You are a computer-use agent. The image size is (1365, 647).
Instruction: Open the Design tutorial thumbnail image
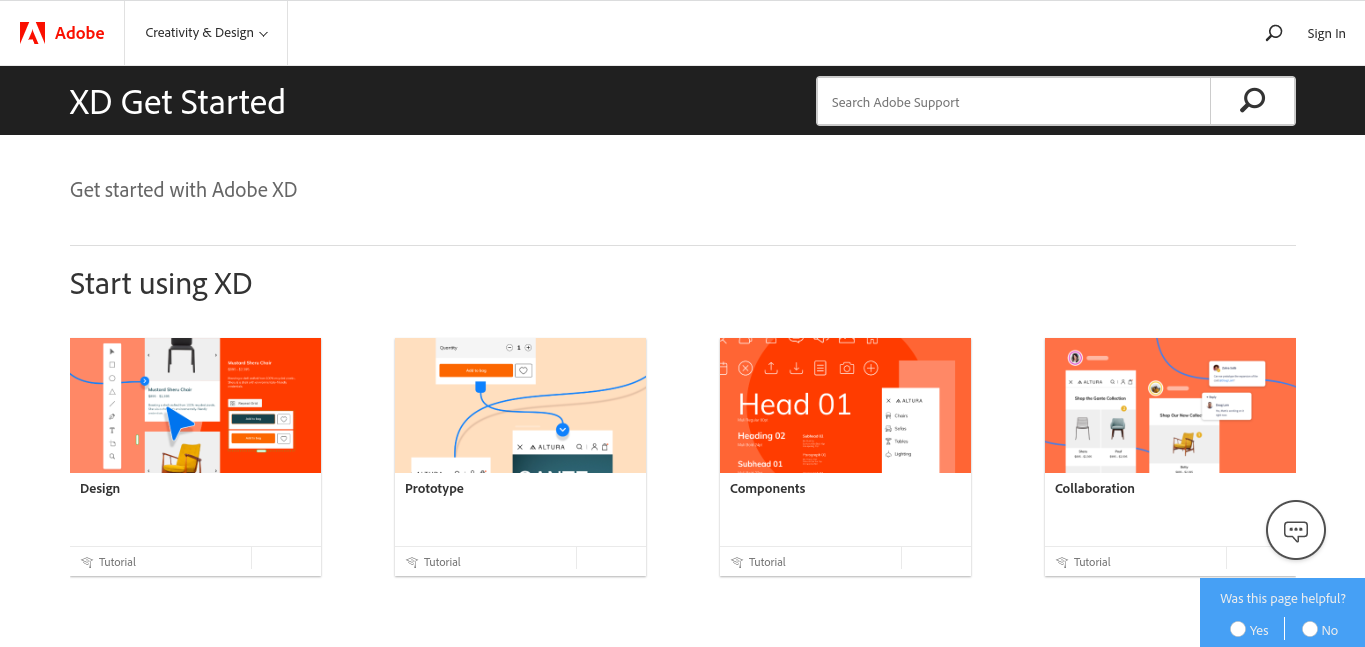pos(195,405)
